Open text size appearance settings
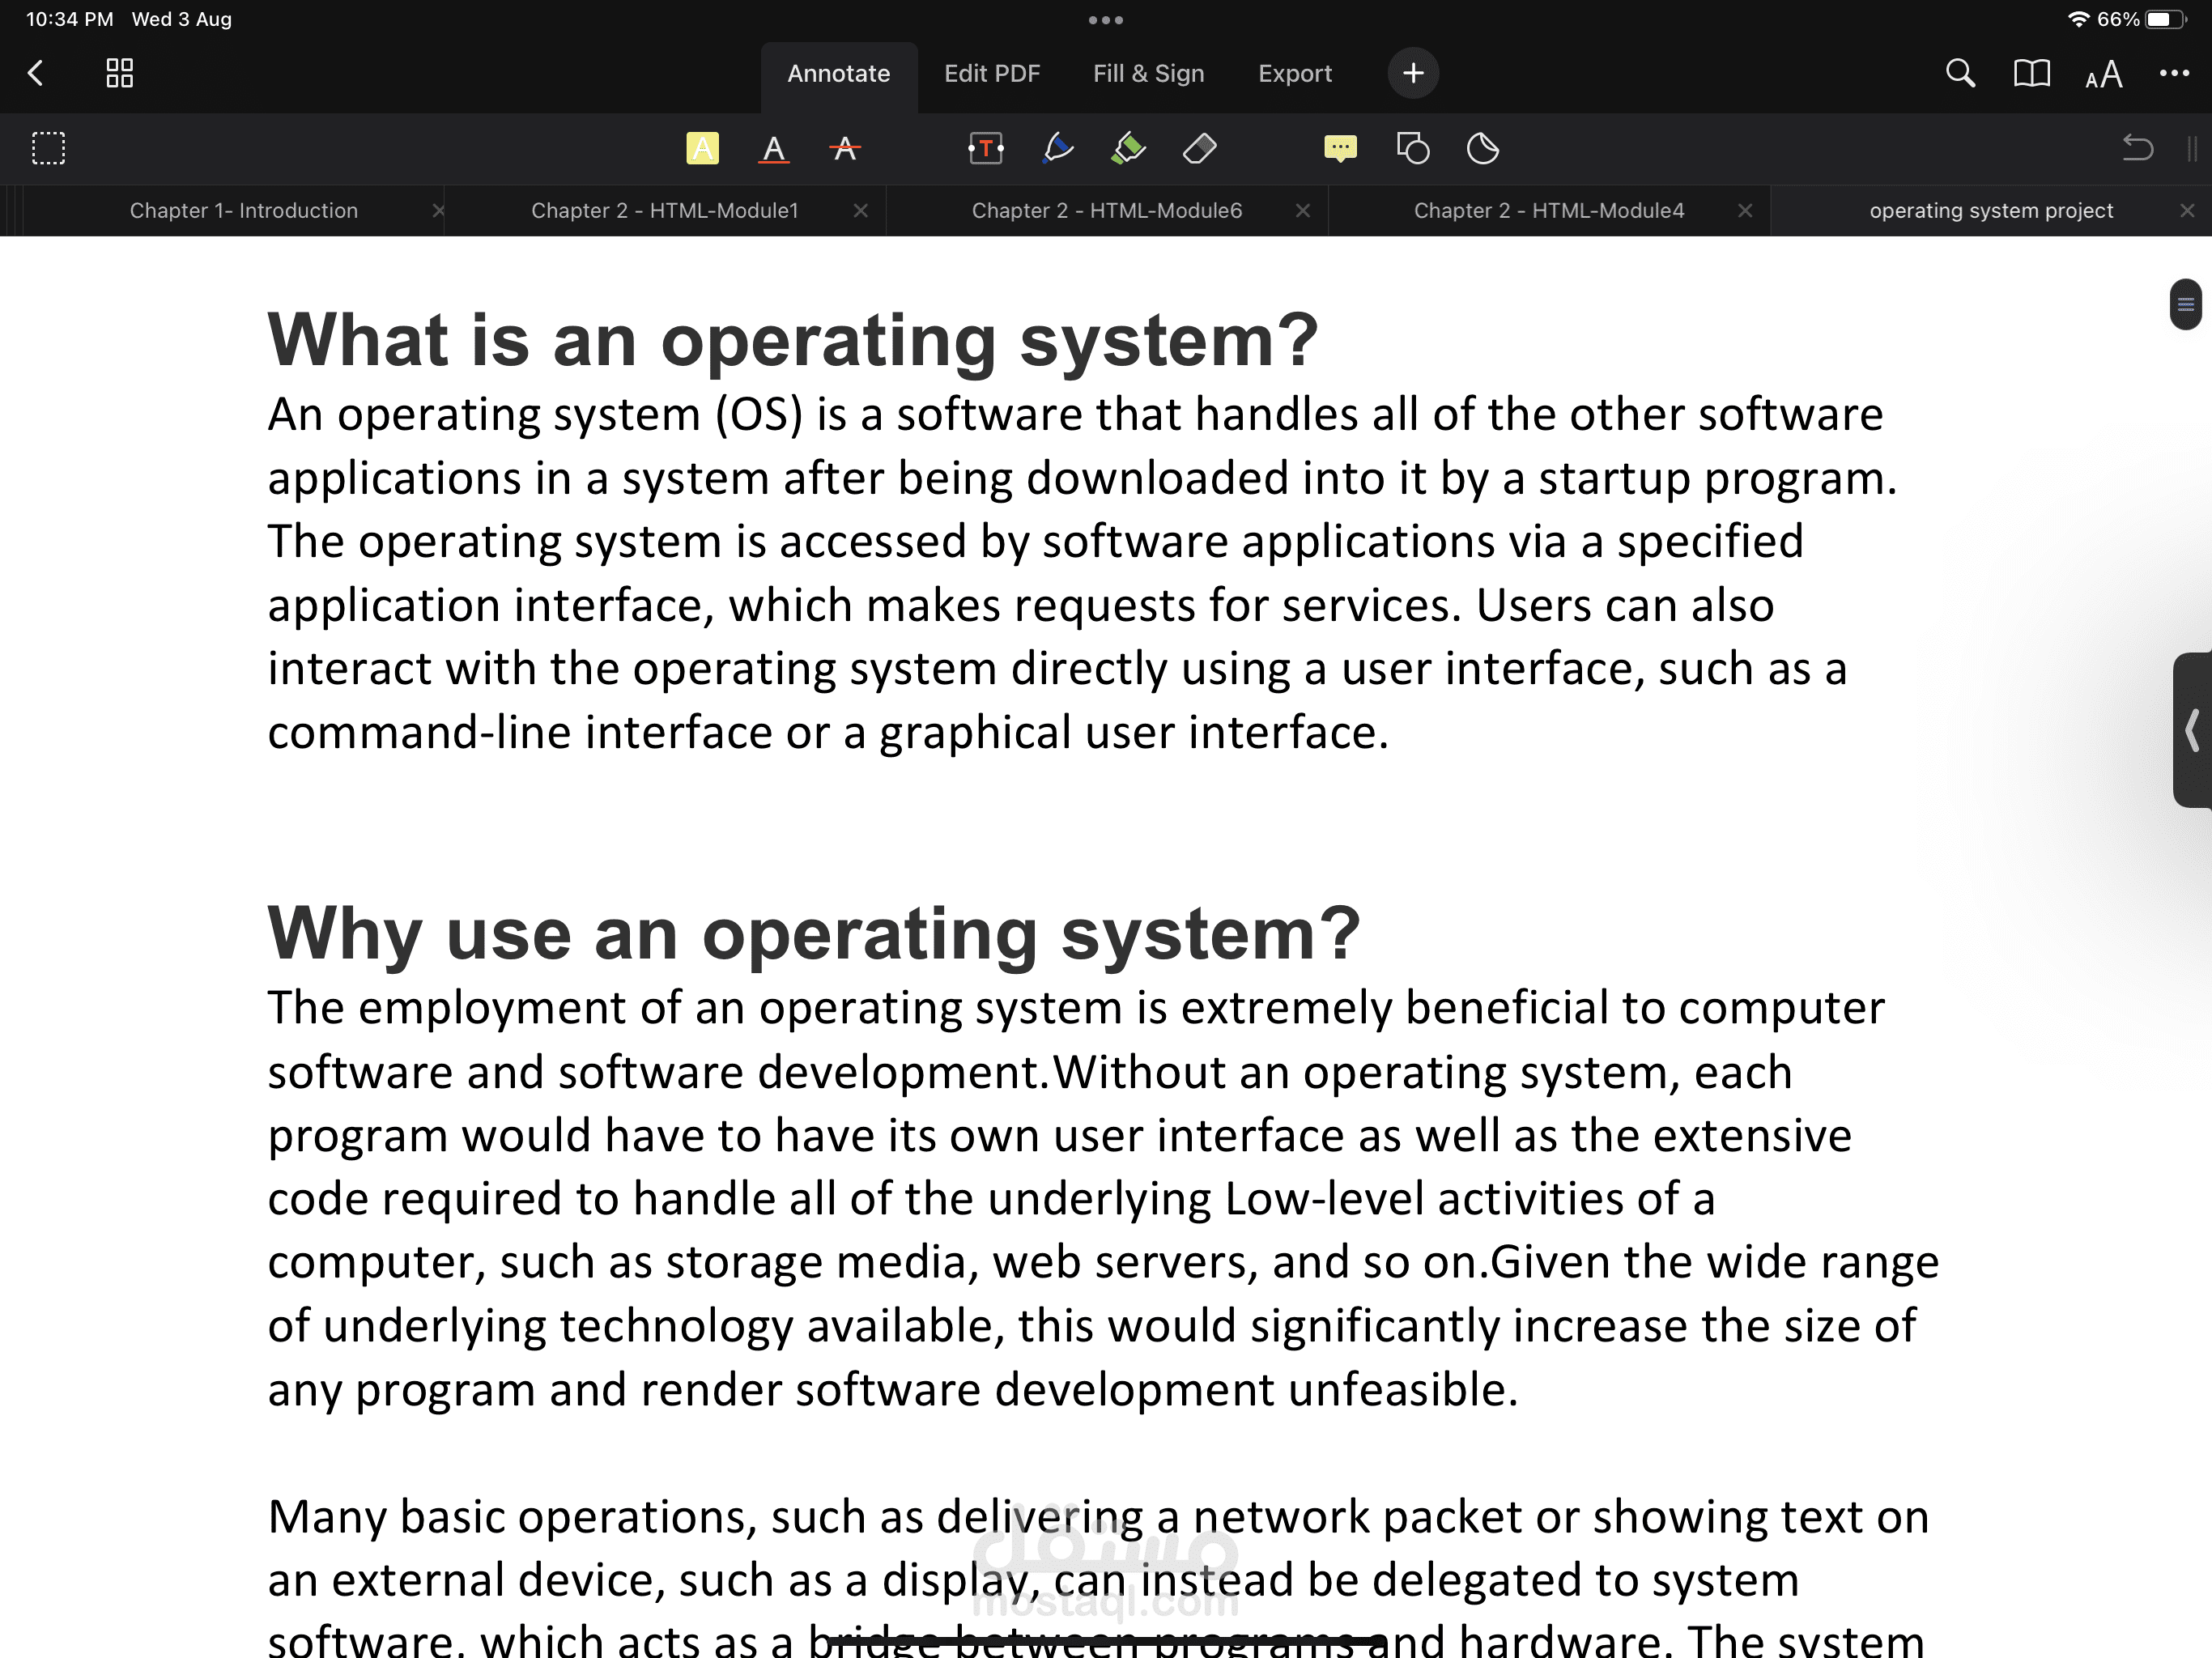 click(x=2103, y=74)
